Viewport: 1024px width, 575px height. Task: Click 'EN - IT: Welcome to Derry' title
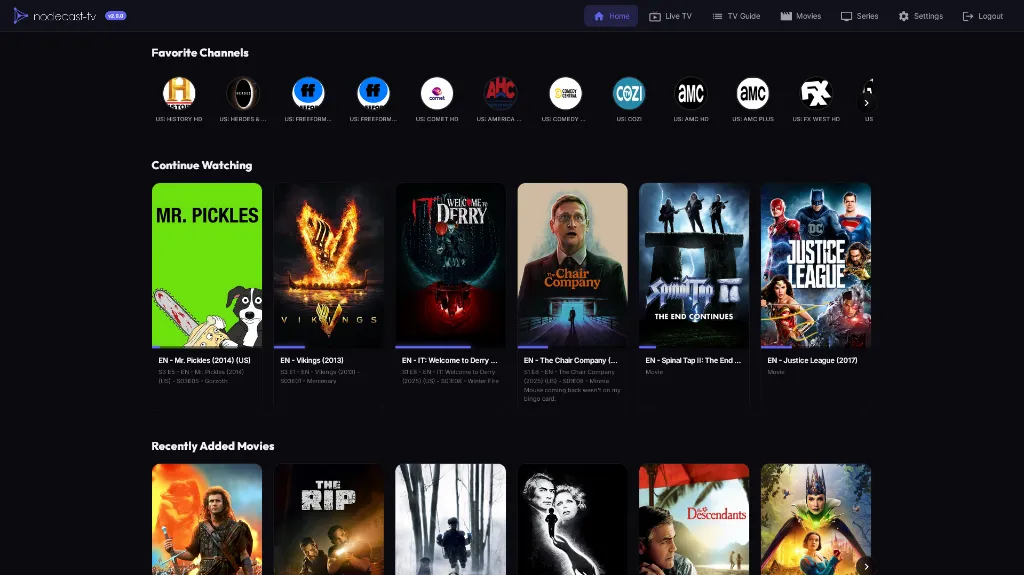(x=449, y=360)
